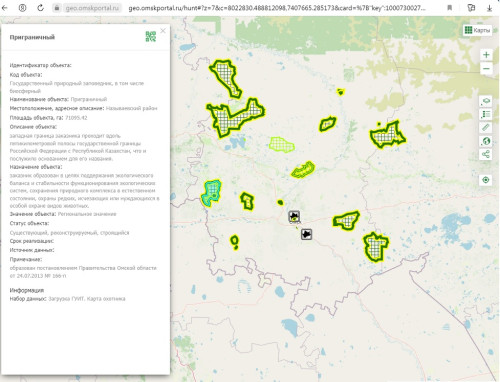Open the QR code for Приграничный card
The height and width of the screenshot is (382, 500).
coord(151,36)
